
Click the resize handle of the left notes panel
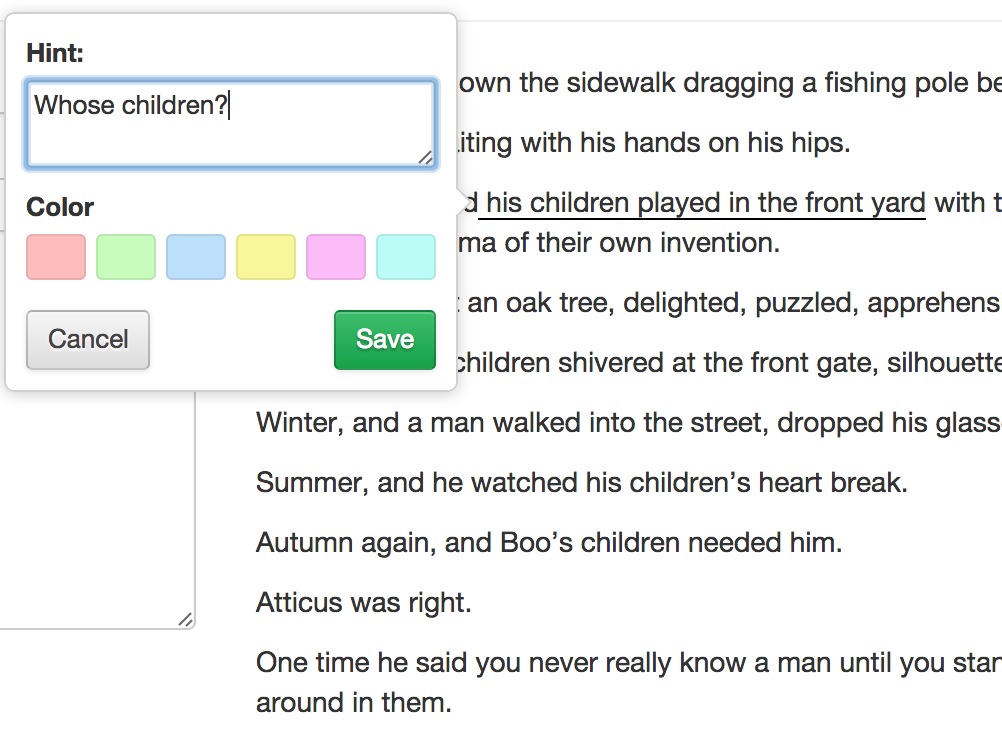pyautogui.click(x=186, y=620)
